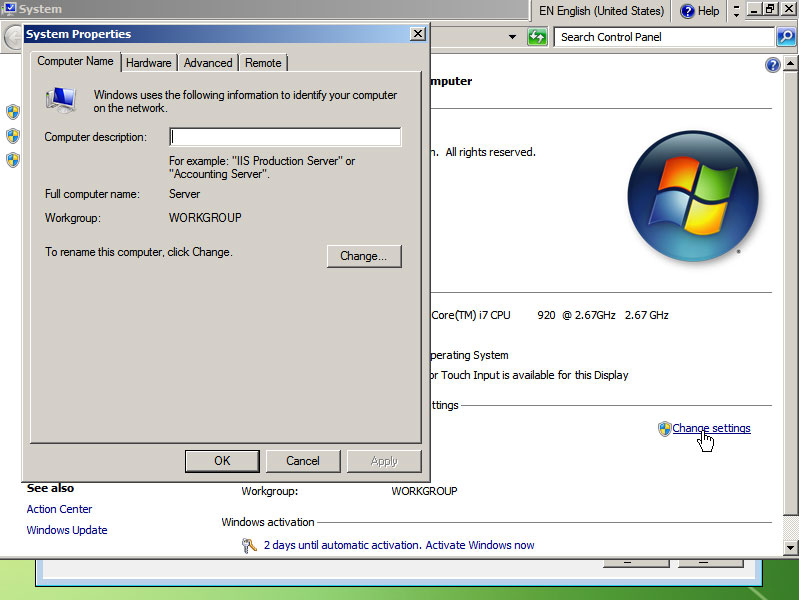Viewport: 799px width, 600px height.
Task: Open the address bar dropdown arrow
Action: (512, 37)
